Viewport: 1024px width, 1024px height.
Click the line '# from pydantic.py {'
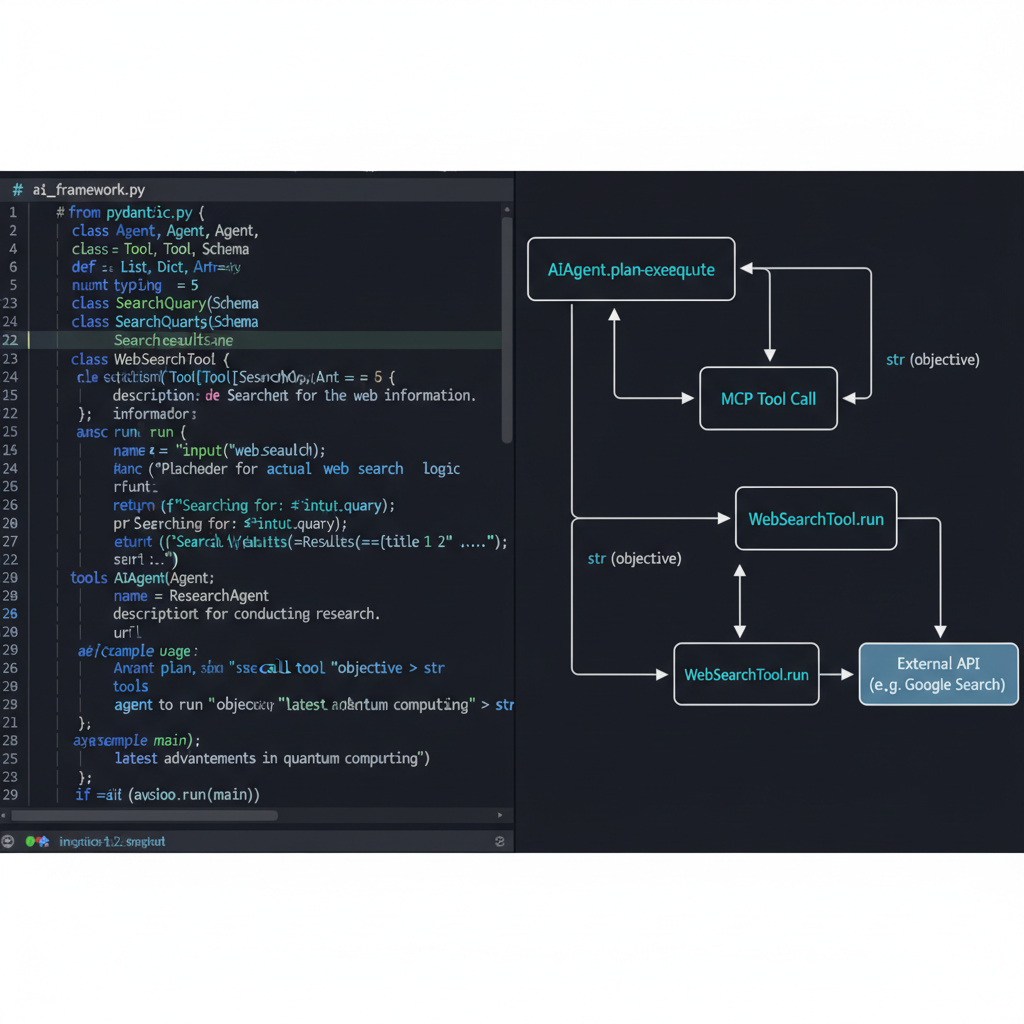[131, 212]
